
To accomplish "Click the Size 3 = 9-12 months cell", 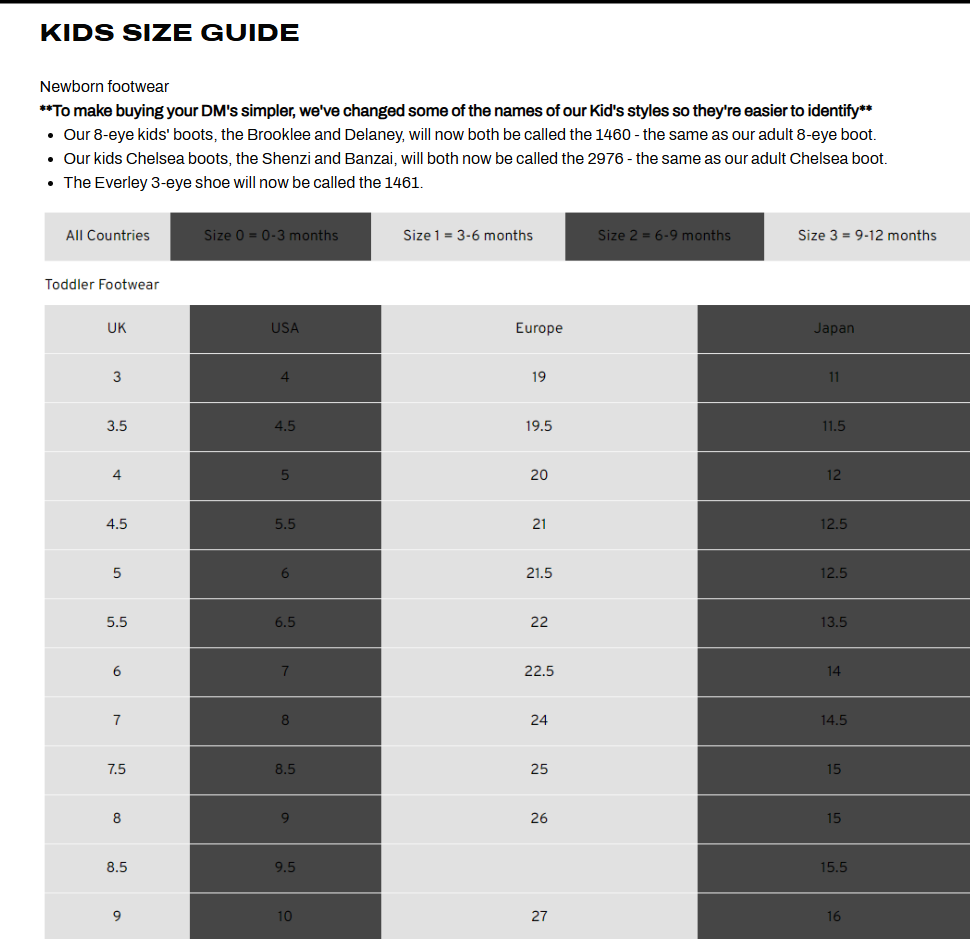I will pos(867,236).
